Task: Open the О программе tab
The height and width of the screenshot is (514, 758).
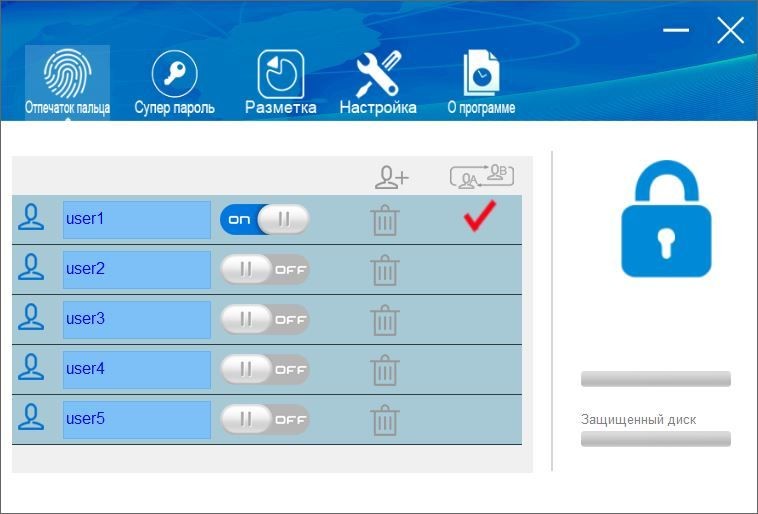Action: click(x=481, y=82)
